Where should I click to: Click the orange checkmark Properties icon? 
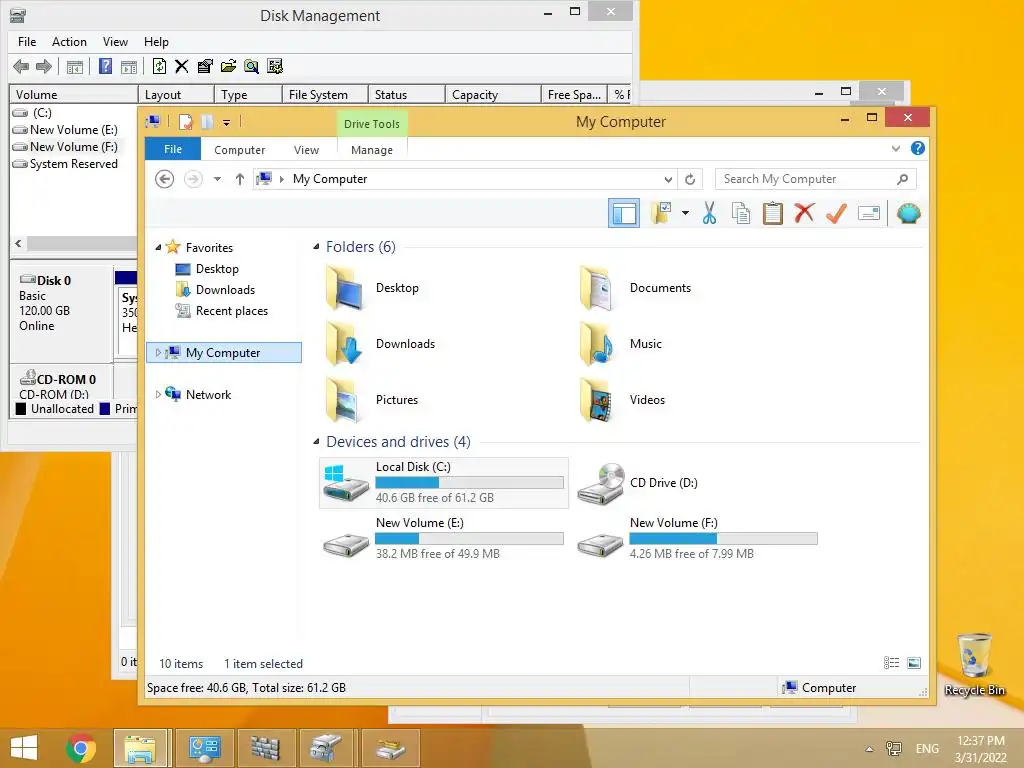point(837,213)
